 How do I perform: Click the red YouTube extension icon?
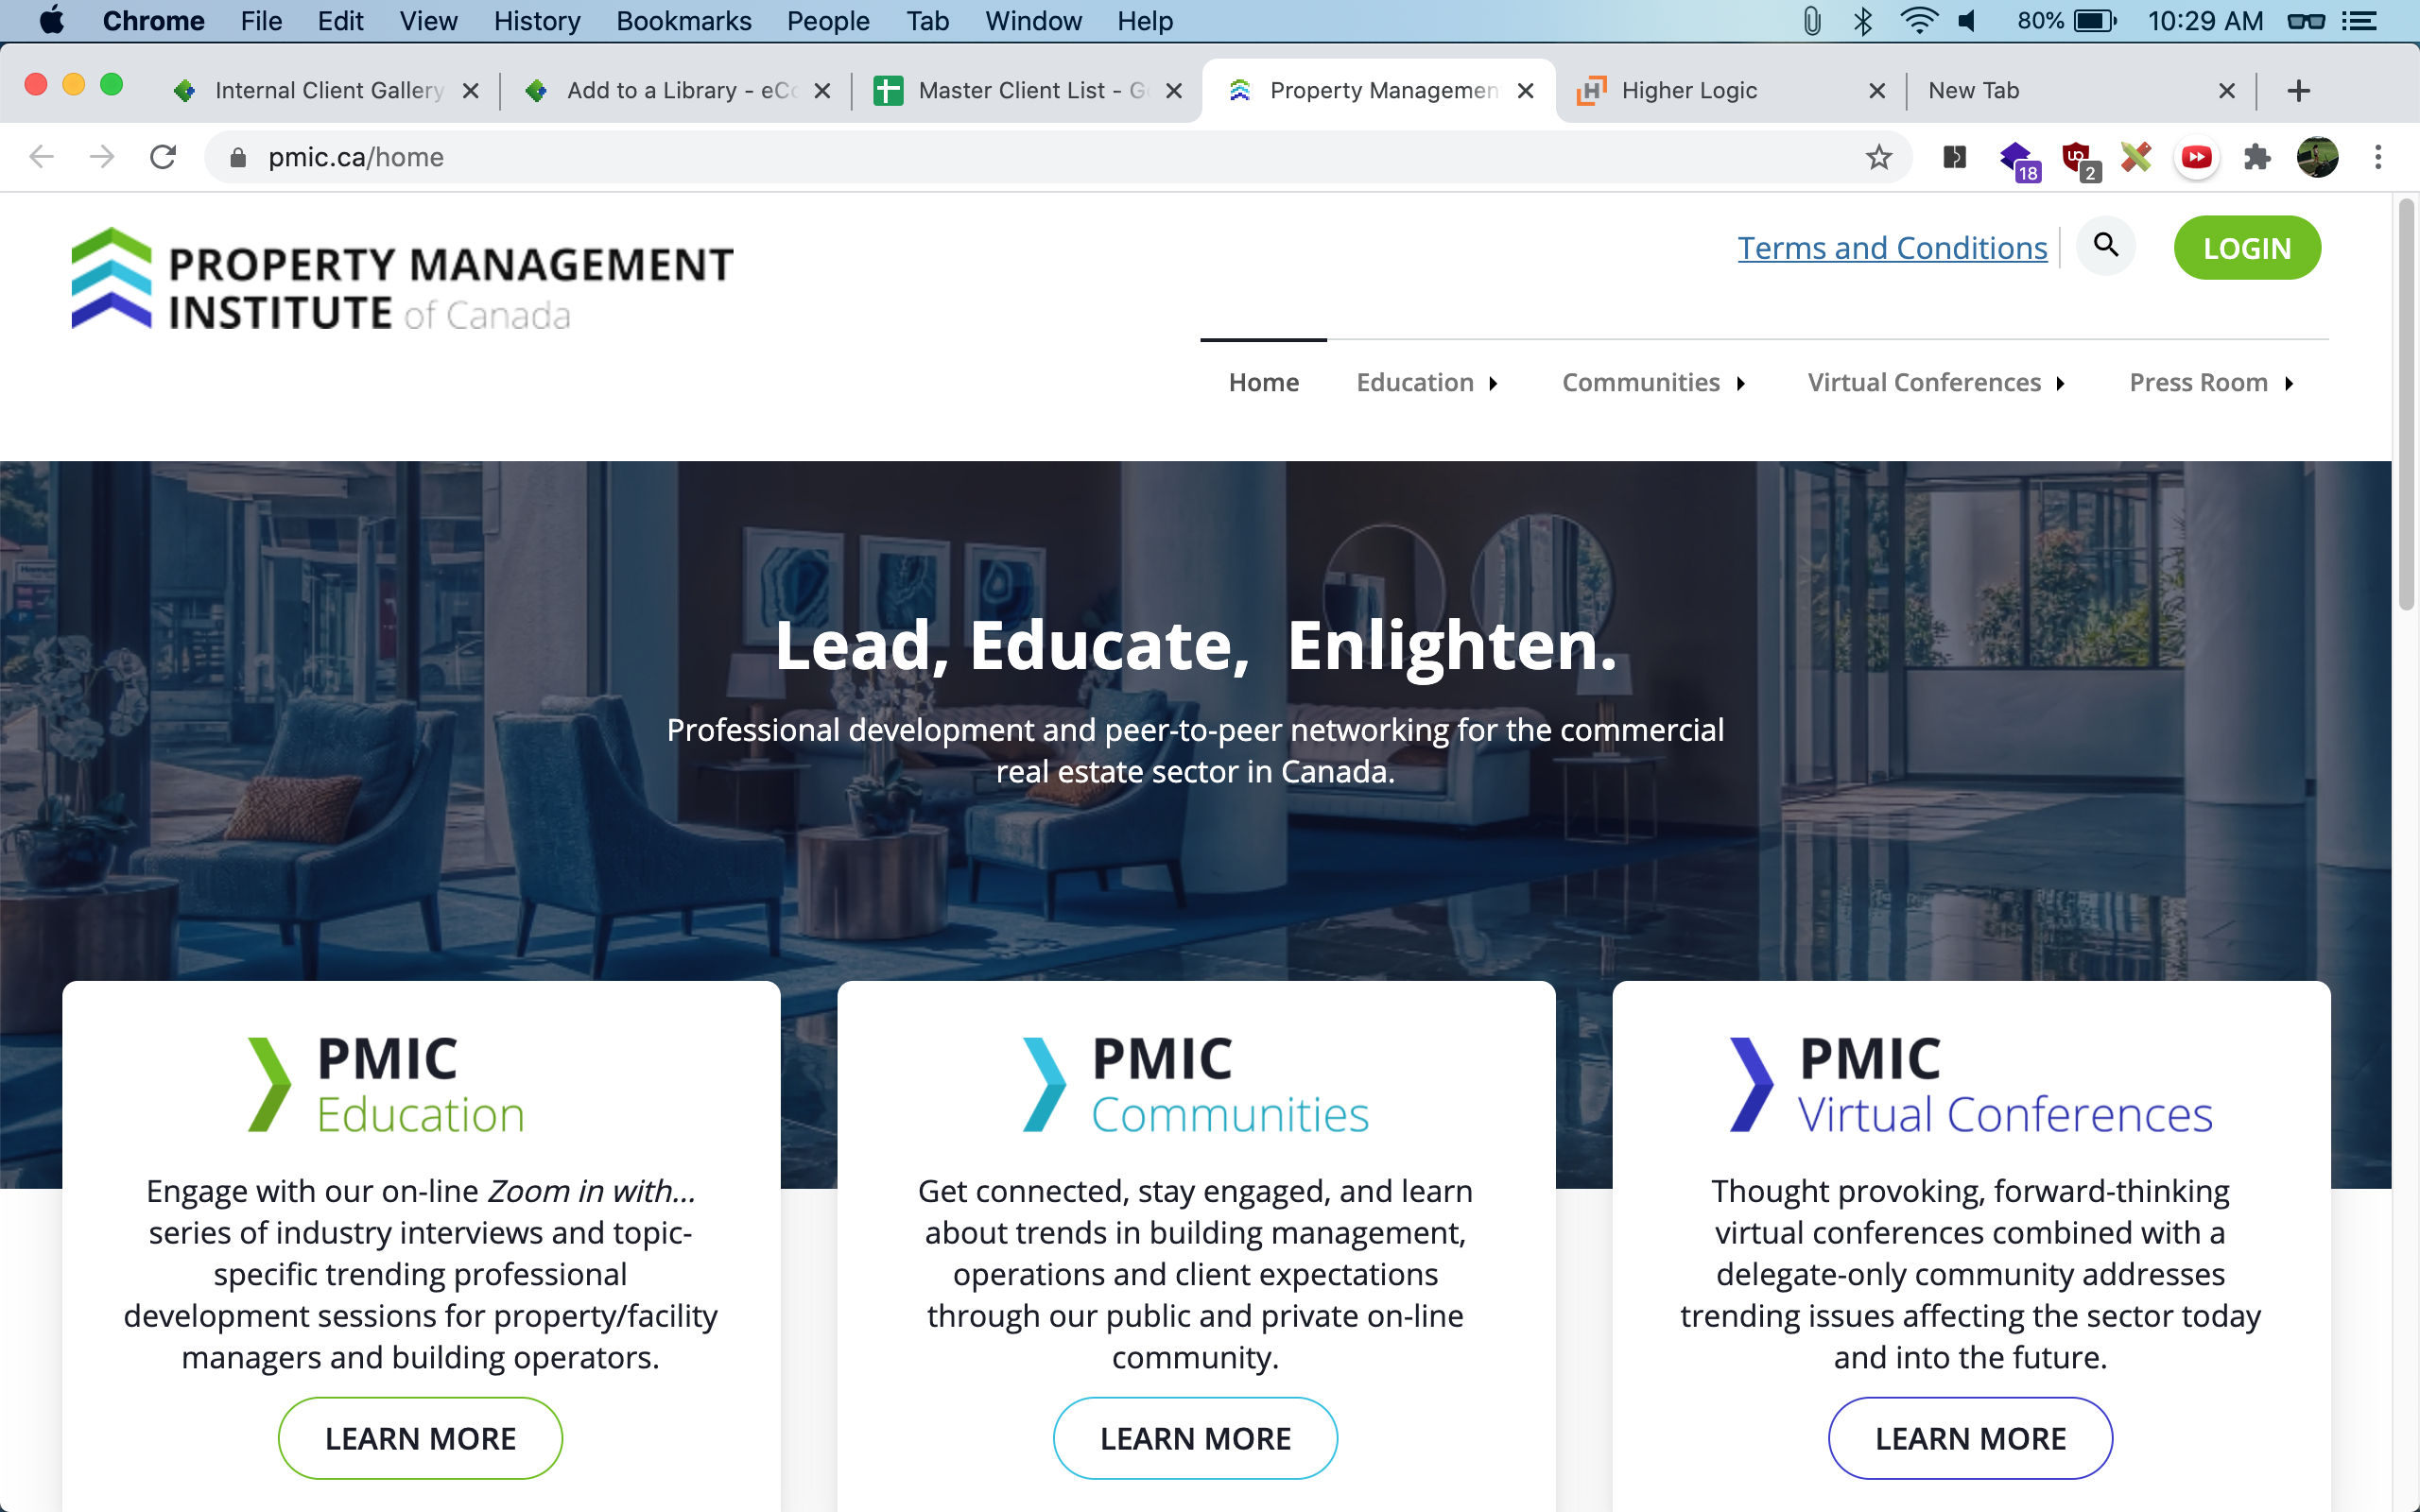coord(2196,157)
